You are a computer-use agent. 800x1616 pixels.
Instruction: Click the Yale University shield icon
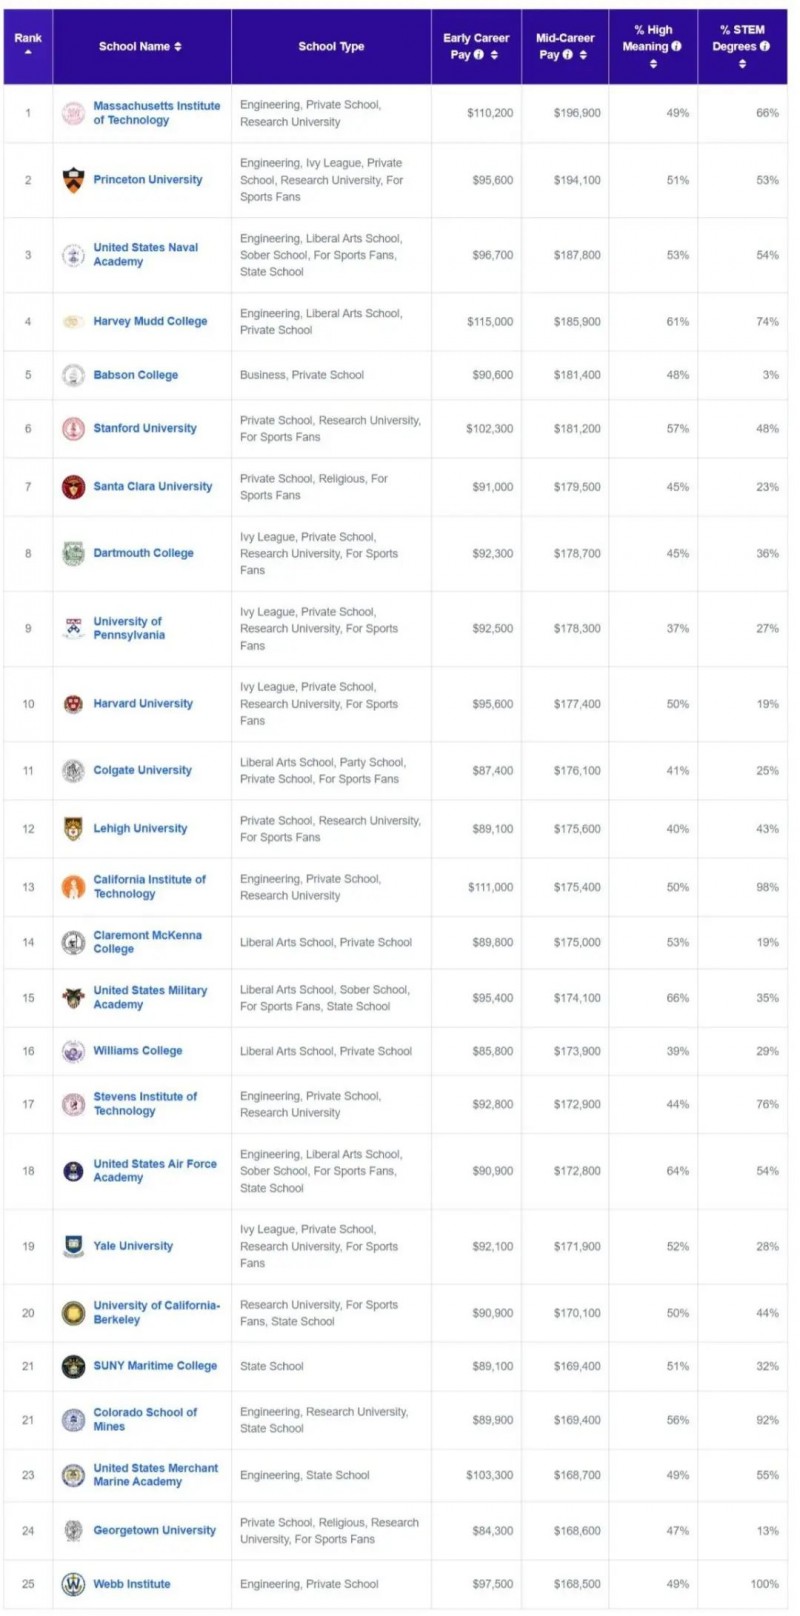(73, 1246)
